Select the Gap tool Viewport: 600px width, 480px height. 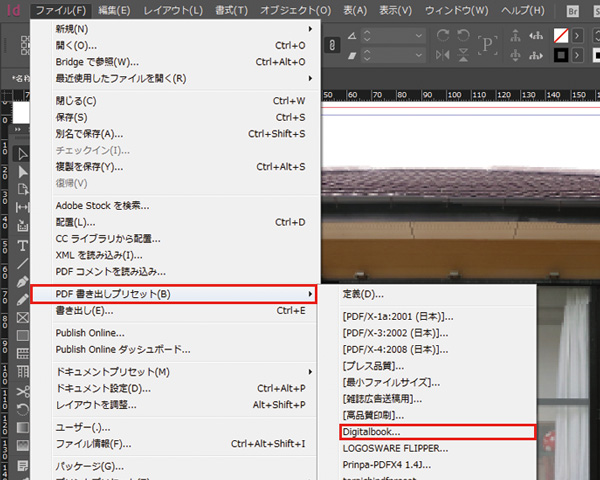22,207
